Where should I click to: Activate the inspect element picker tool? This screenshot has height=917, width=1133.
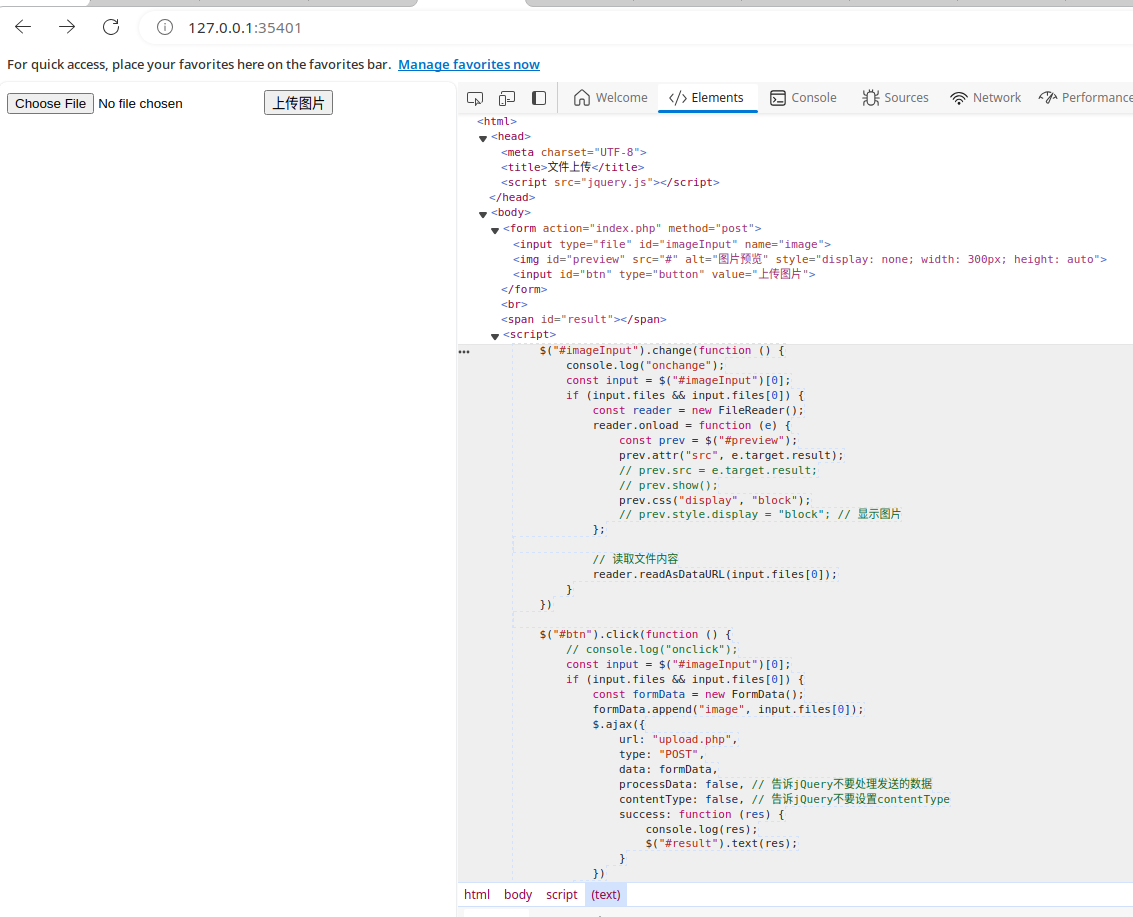point(475,98)
